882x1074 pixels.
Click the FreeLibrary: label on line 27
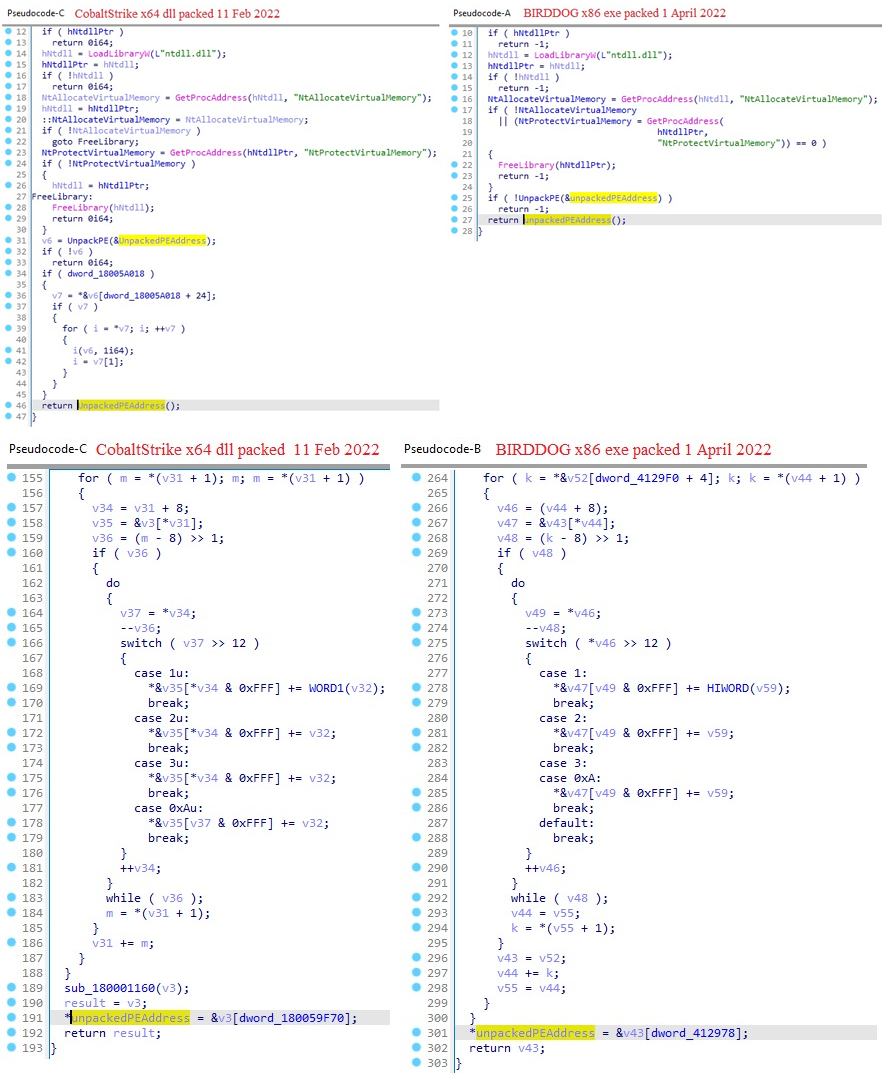click(62, 197)
